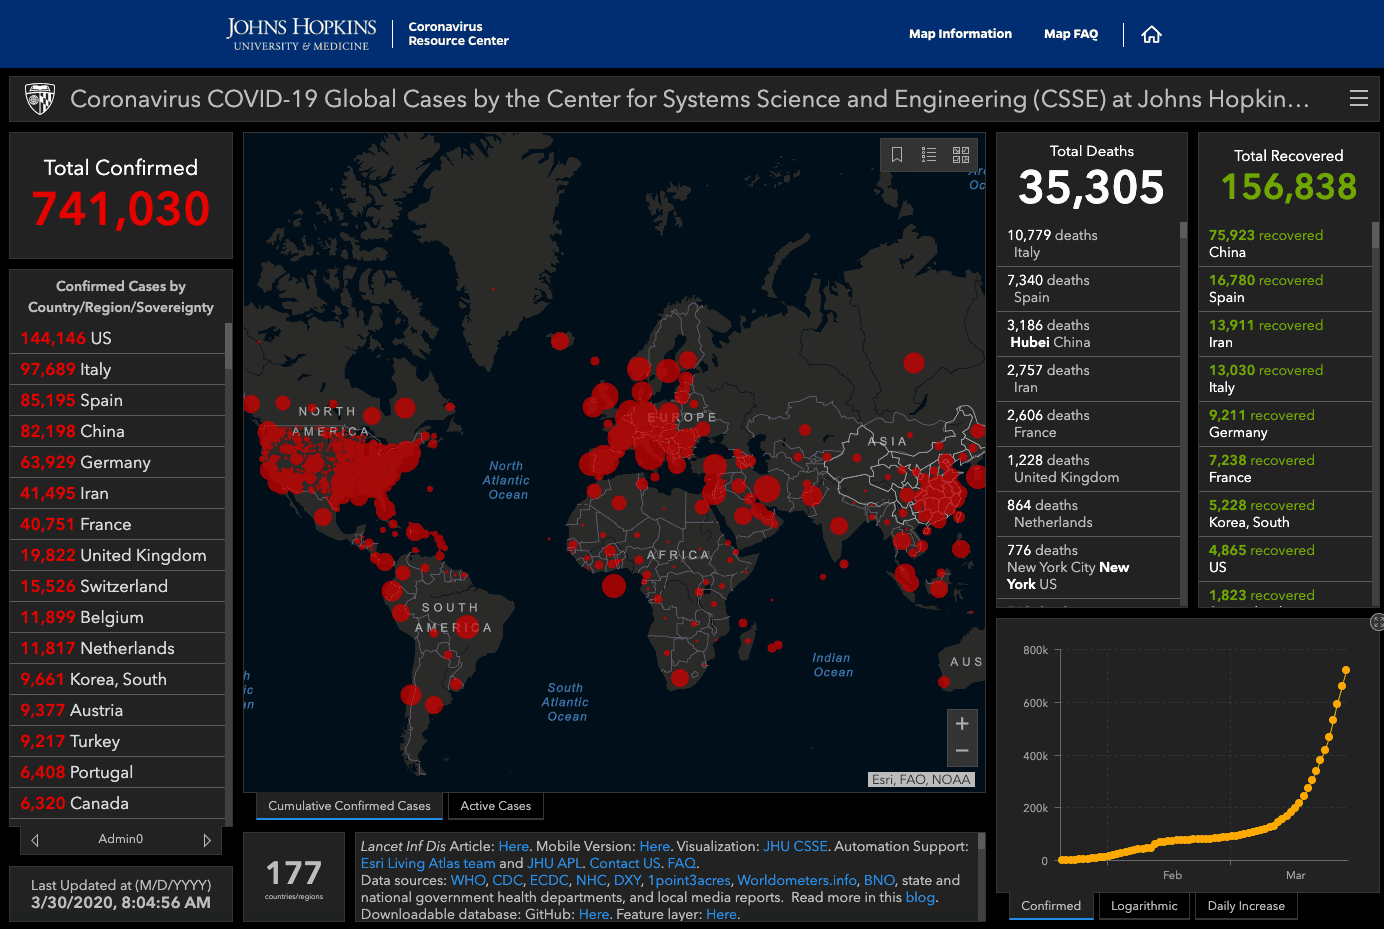Select Netherlands with 11,817 confirmed cases
Screen dimensions: 1384x929
[x=117, y=648]
